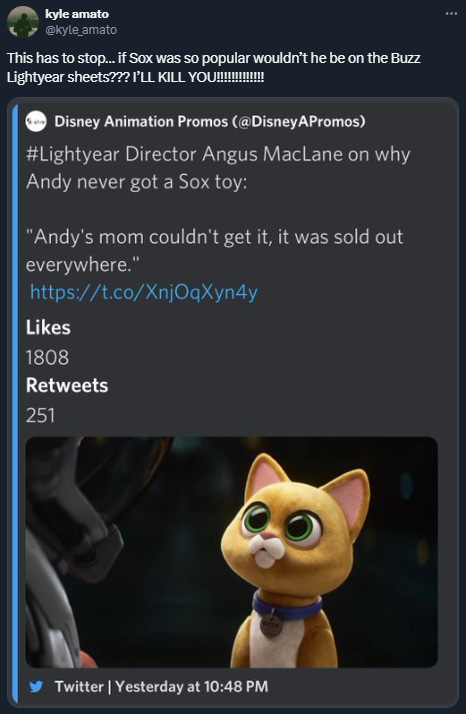Open Disney Animation Promos (@DisneyAPromos) author link
This screenshot has height=714, width=466.
[x=210, y=122]
